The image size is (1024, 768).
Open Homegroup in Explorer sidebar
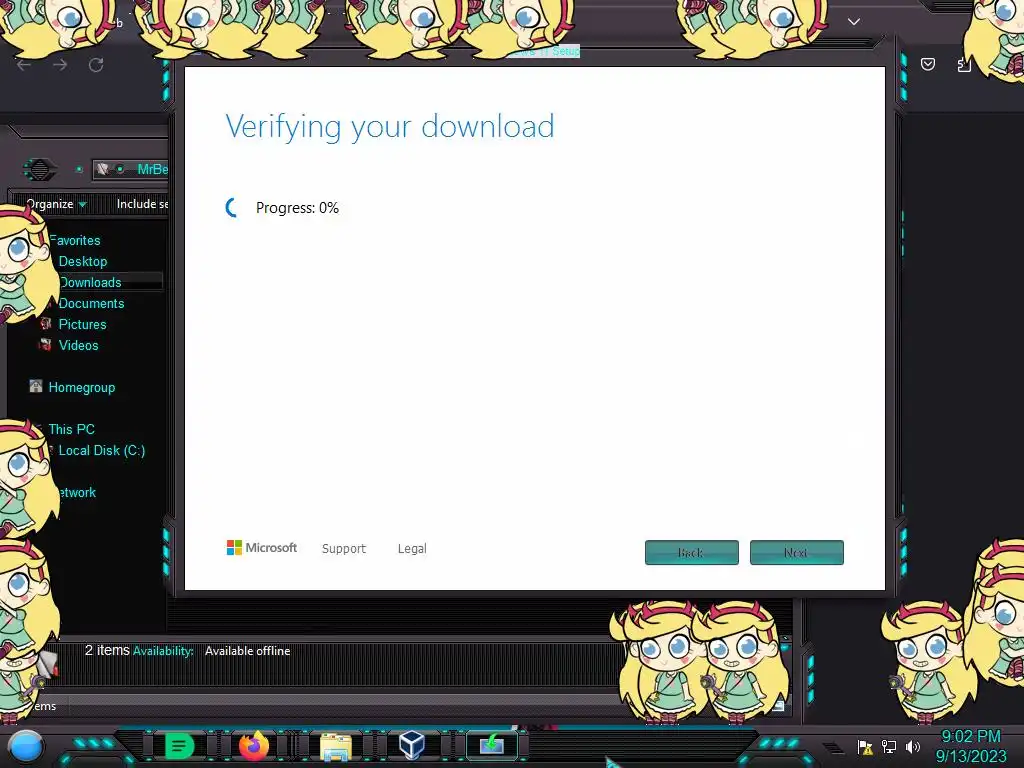click(x=82, y=387)
